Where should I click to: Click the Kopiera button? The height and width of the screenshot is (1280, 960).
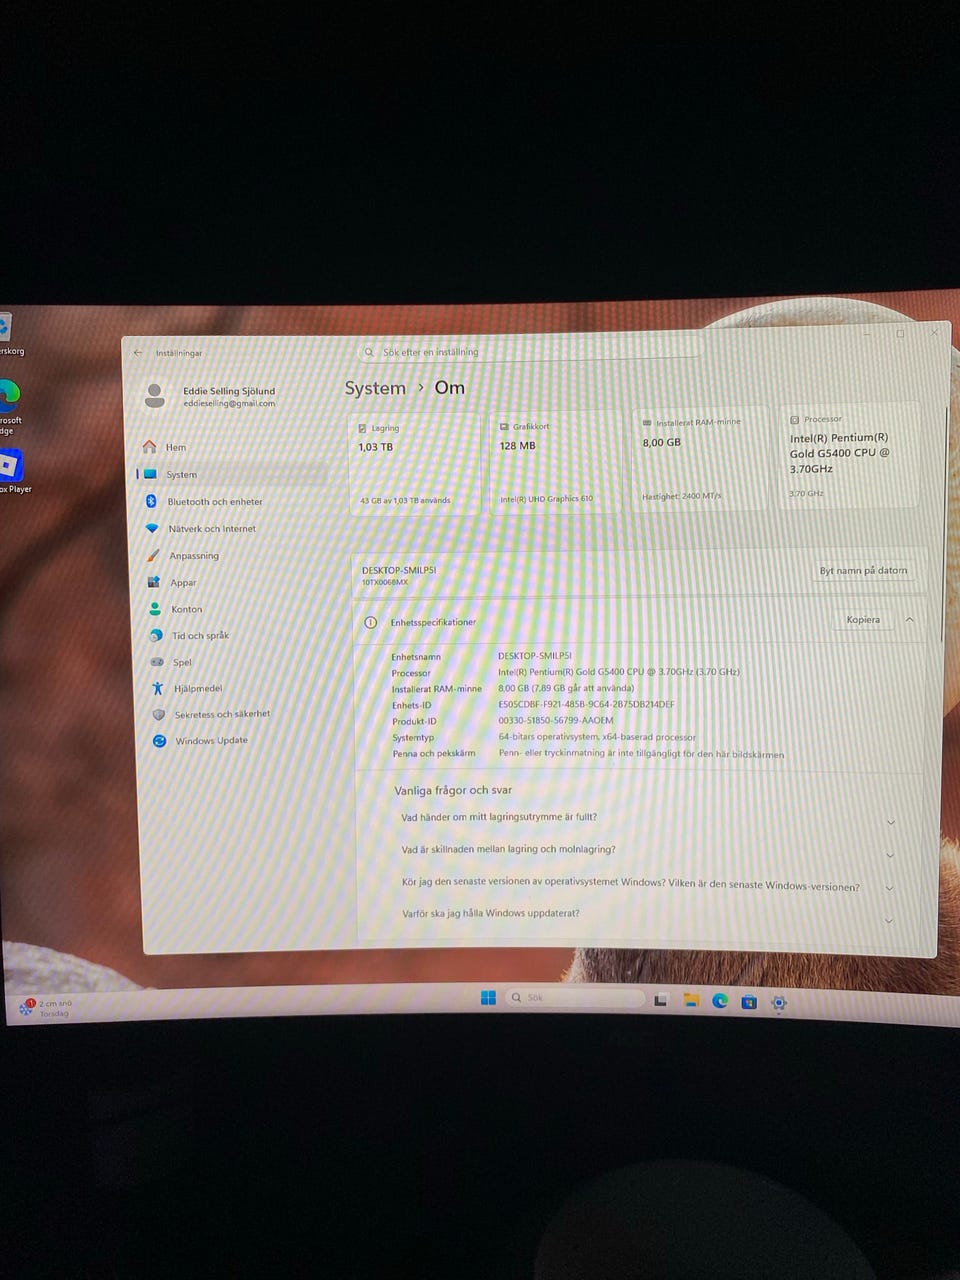tap(863, 620)
